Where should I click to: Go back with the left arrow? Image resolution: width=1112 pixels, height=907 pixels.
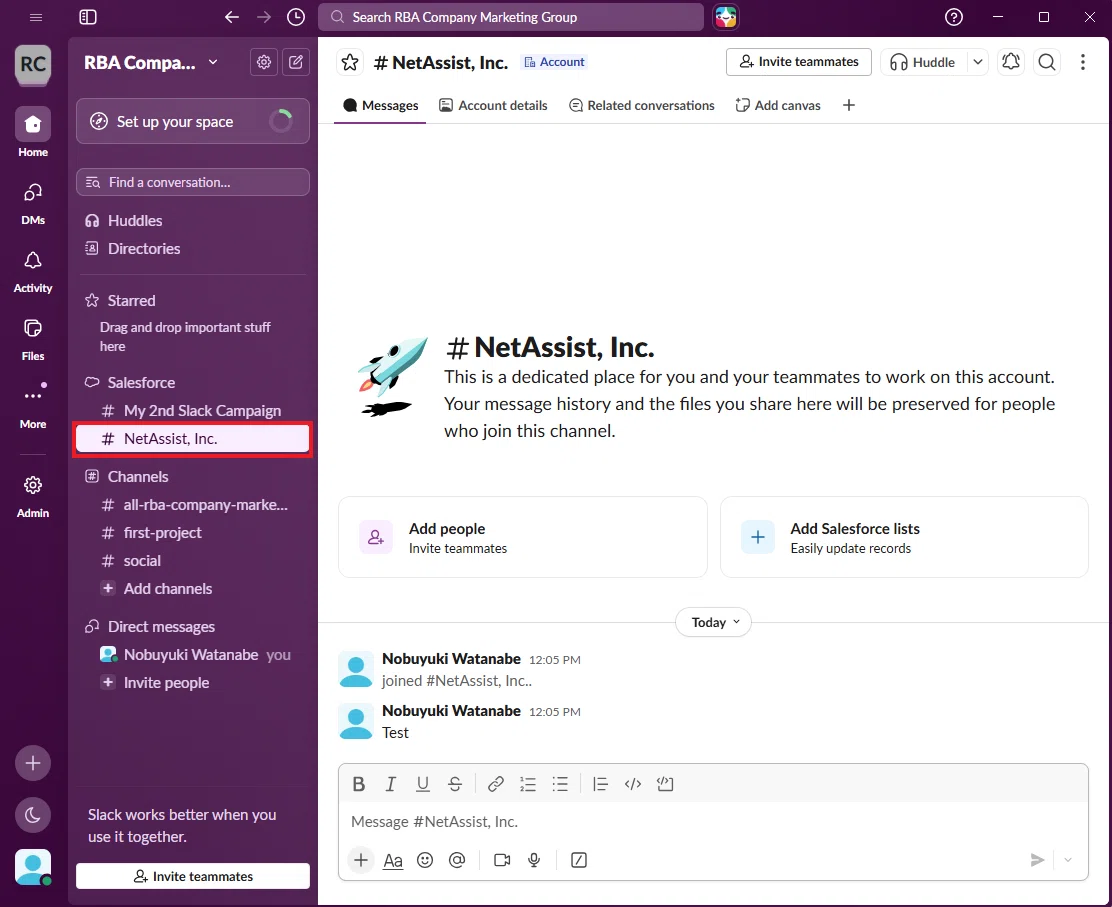click(x=232, y=17)
